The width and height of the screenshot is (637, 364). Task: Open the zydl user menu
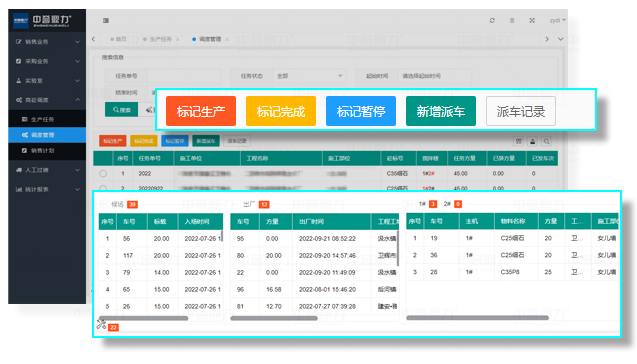click(x=557, y=20)
